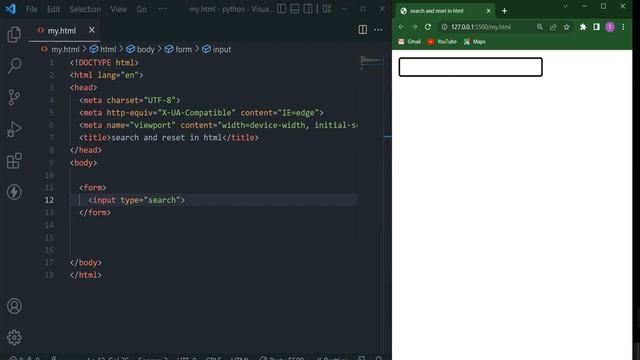This screenshot has height=360, width=640.
Task: Open the Gmail bookmark
Action: (x=409, y=42)
